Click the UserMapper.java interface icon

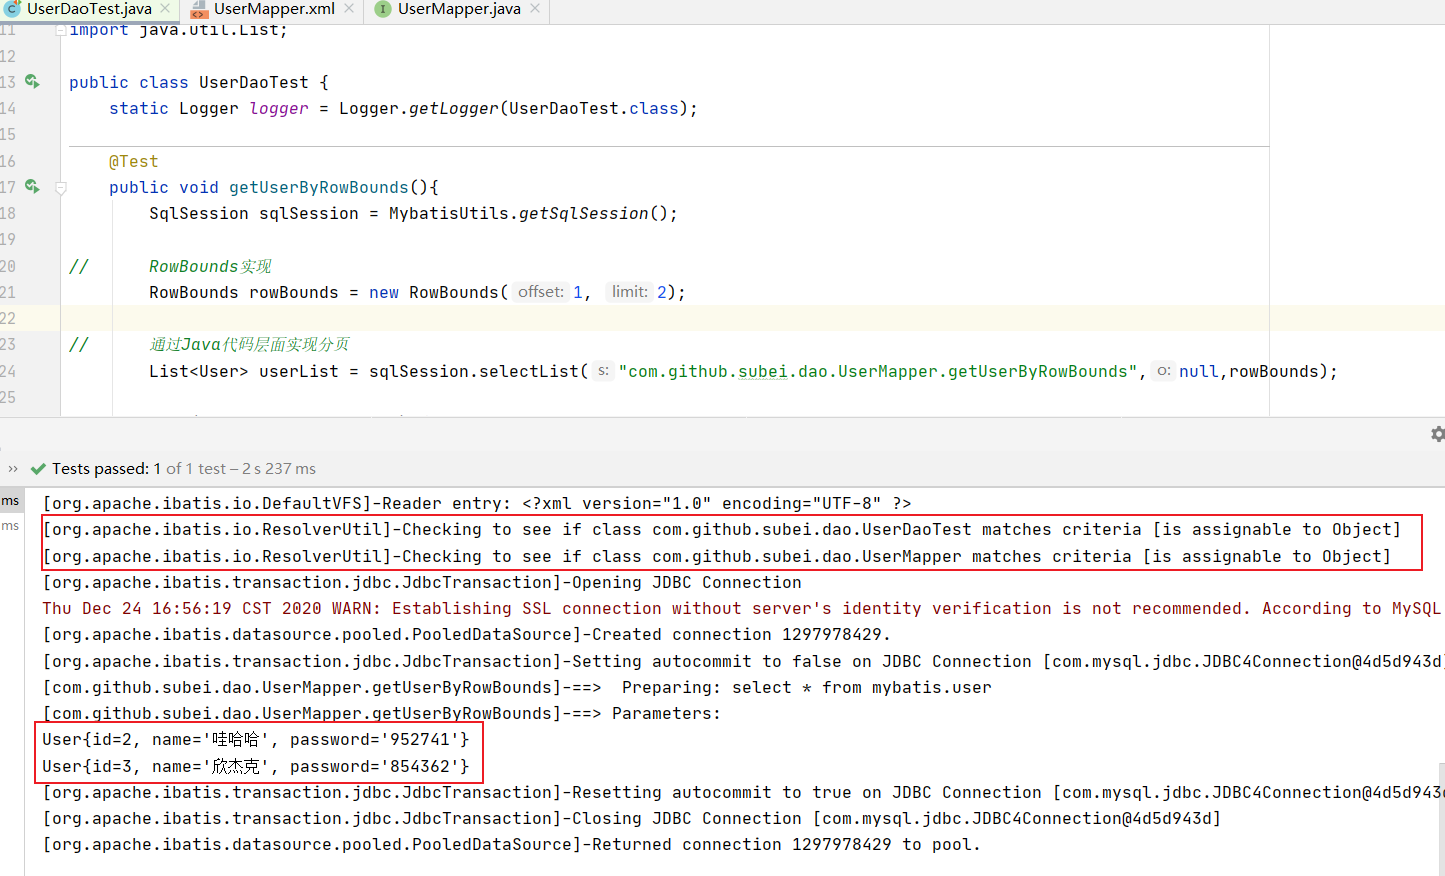click(x=382, y=9)
